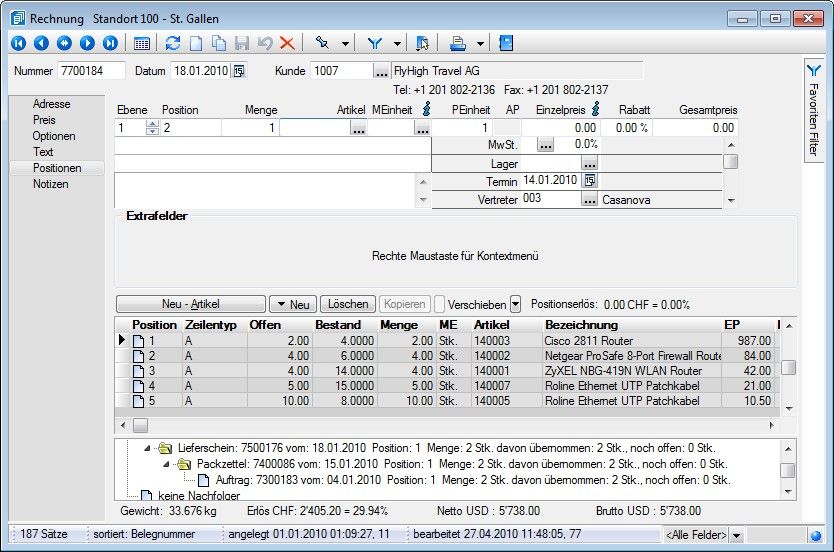This screenshot has width=834, height=552.
Task: Select Optionen in left navigation
Action: [54, 136]
